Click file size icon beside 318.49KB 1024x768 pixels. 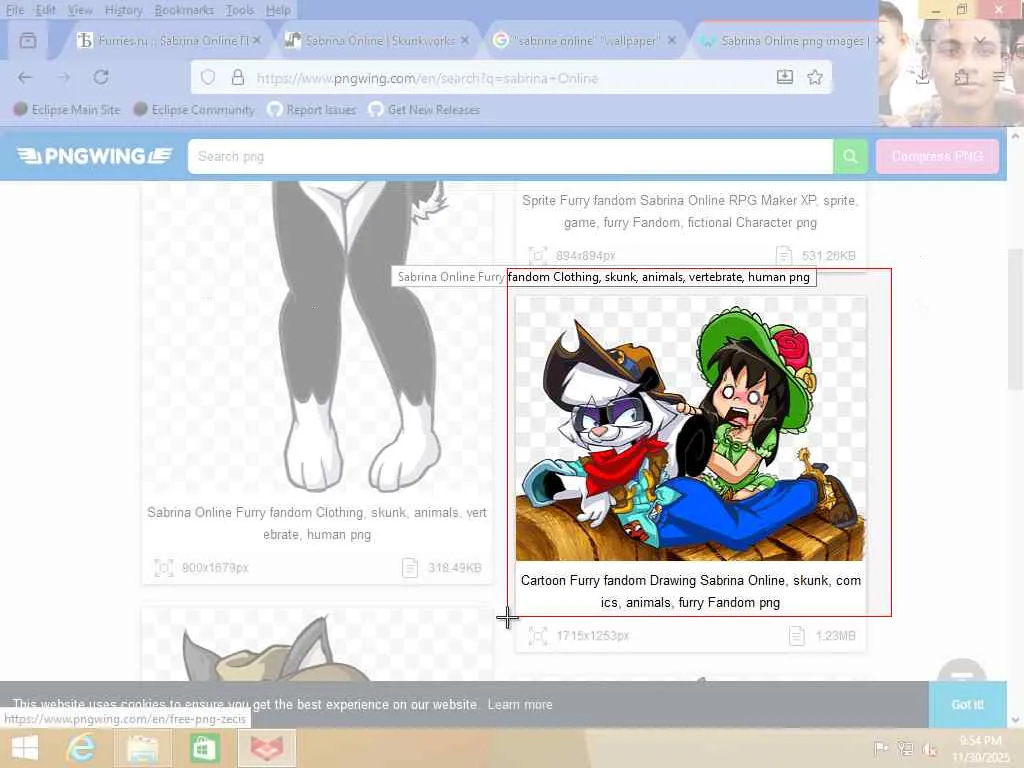[409, 568]
